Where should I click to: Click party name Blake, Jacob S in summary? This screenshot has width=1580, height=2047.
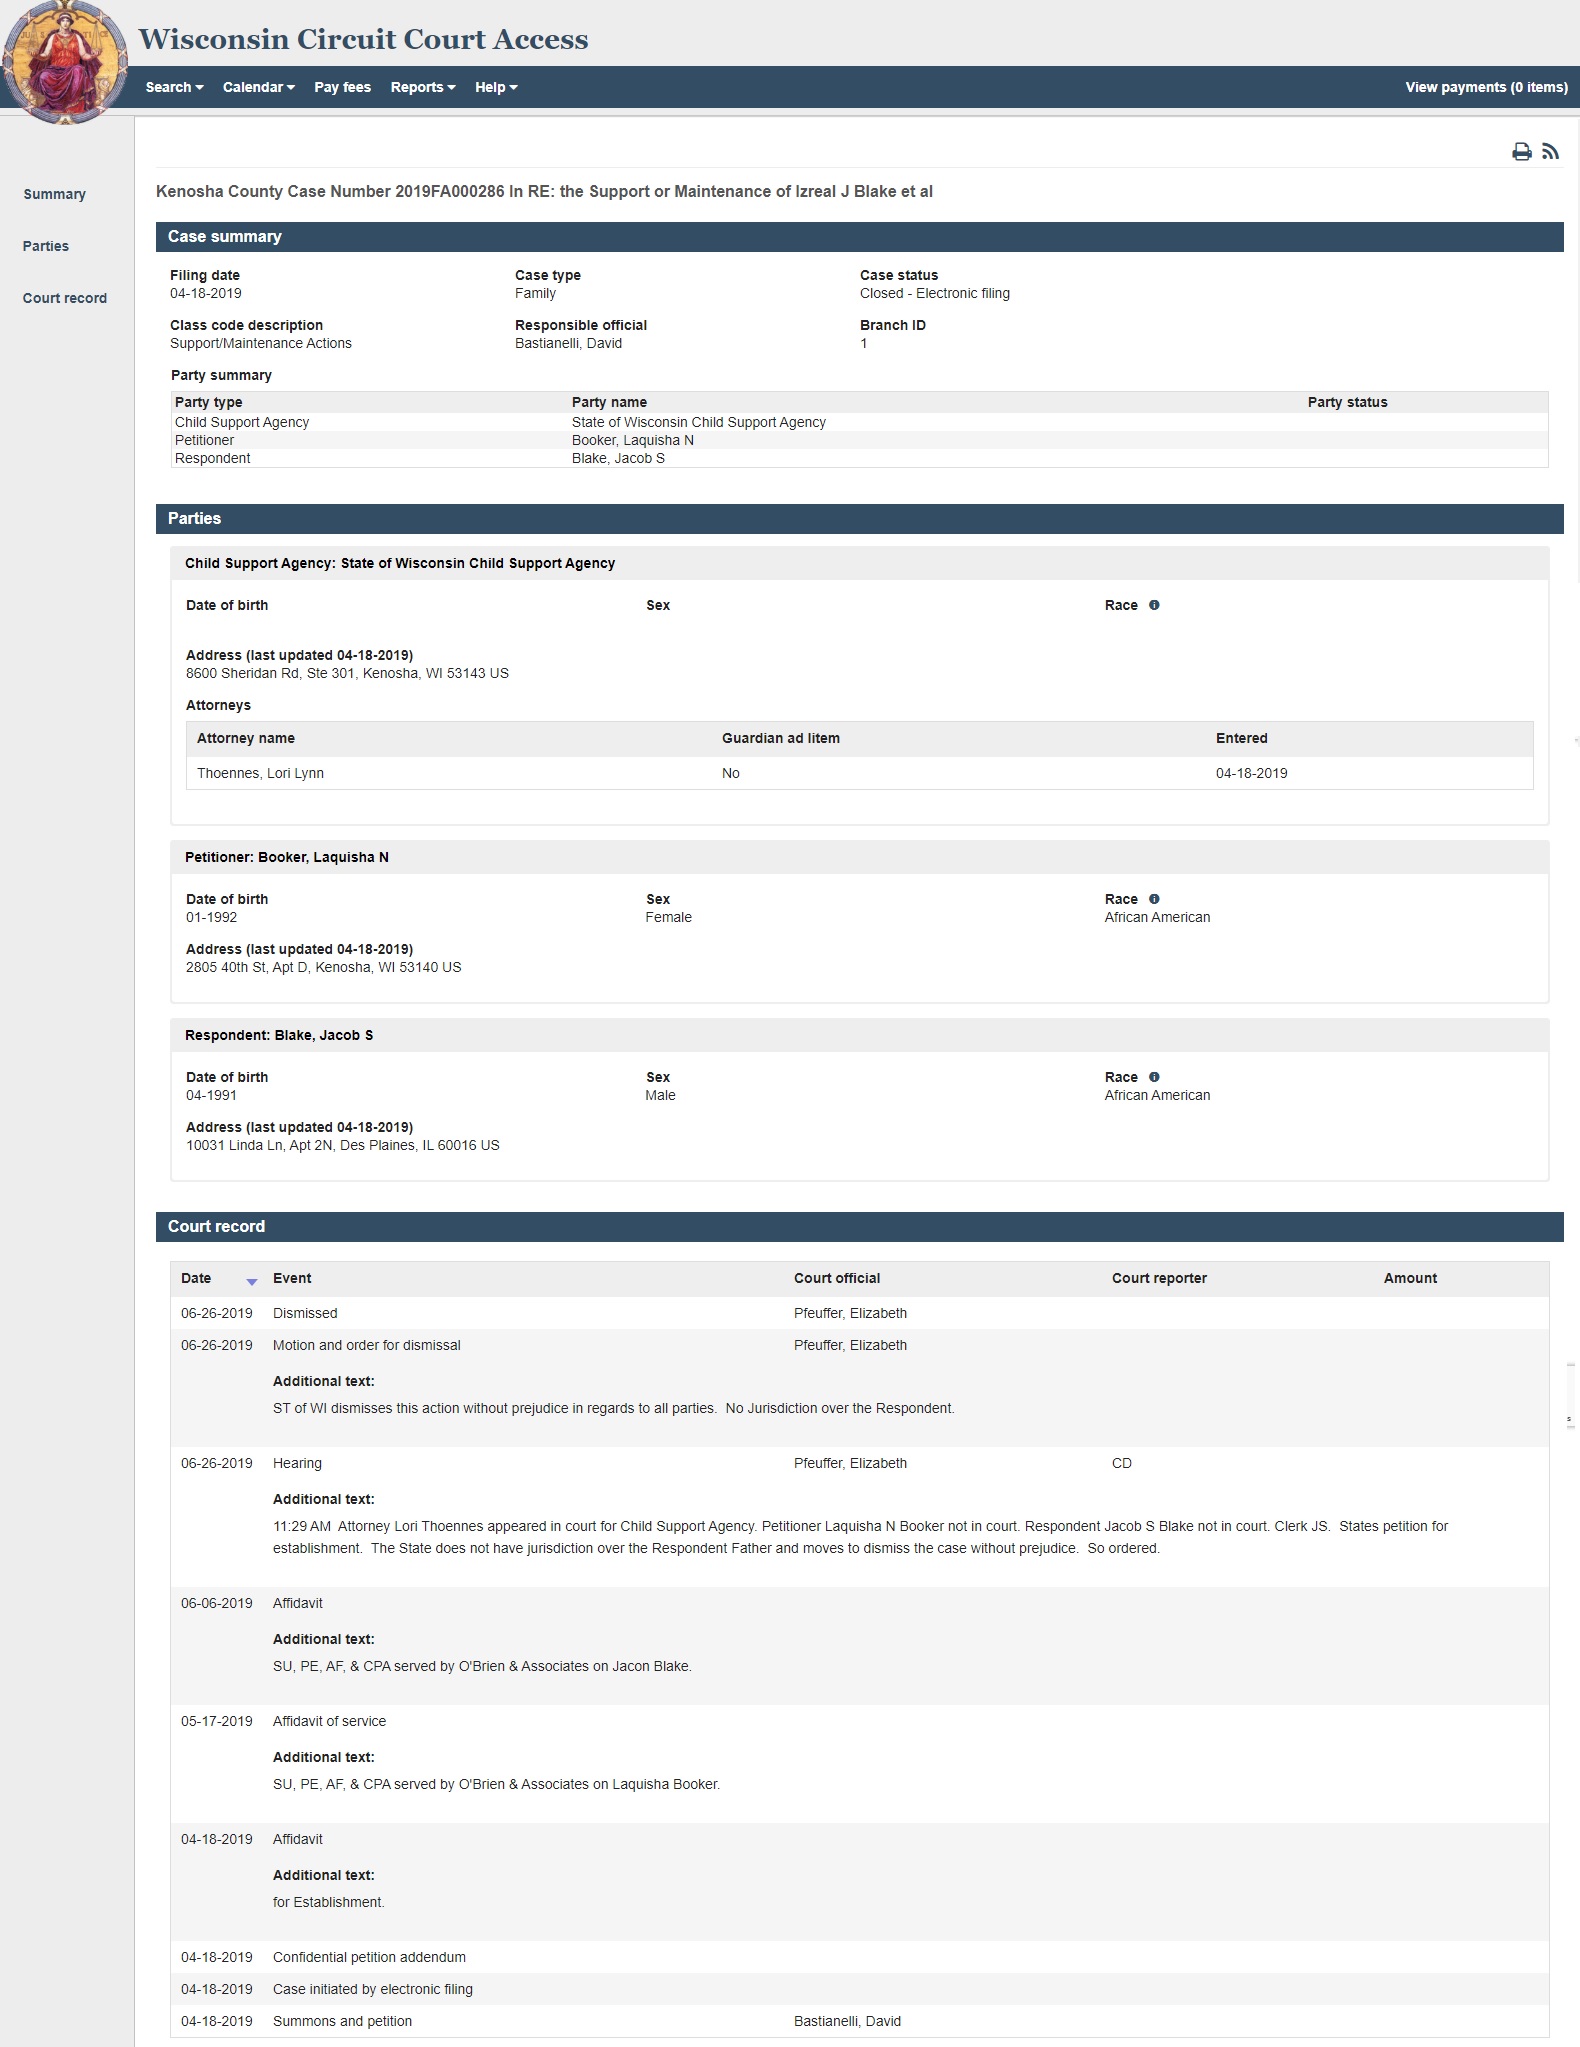pos(618,458)
